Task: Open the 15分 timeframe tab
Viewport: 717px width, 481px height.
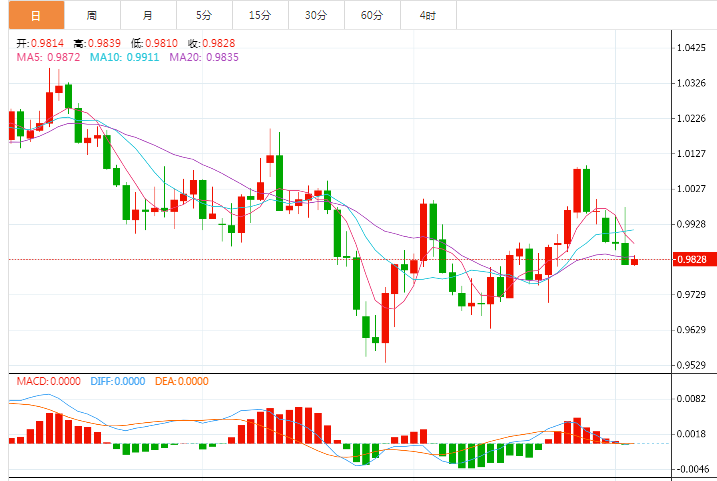Action: [260, 15]
